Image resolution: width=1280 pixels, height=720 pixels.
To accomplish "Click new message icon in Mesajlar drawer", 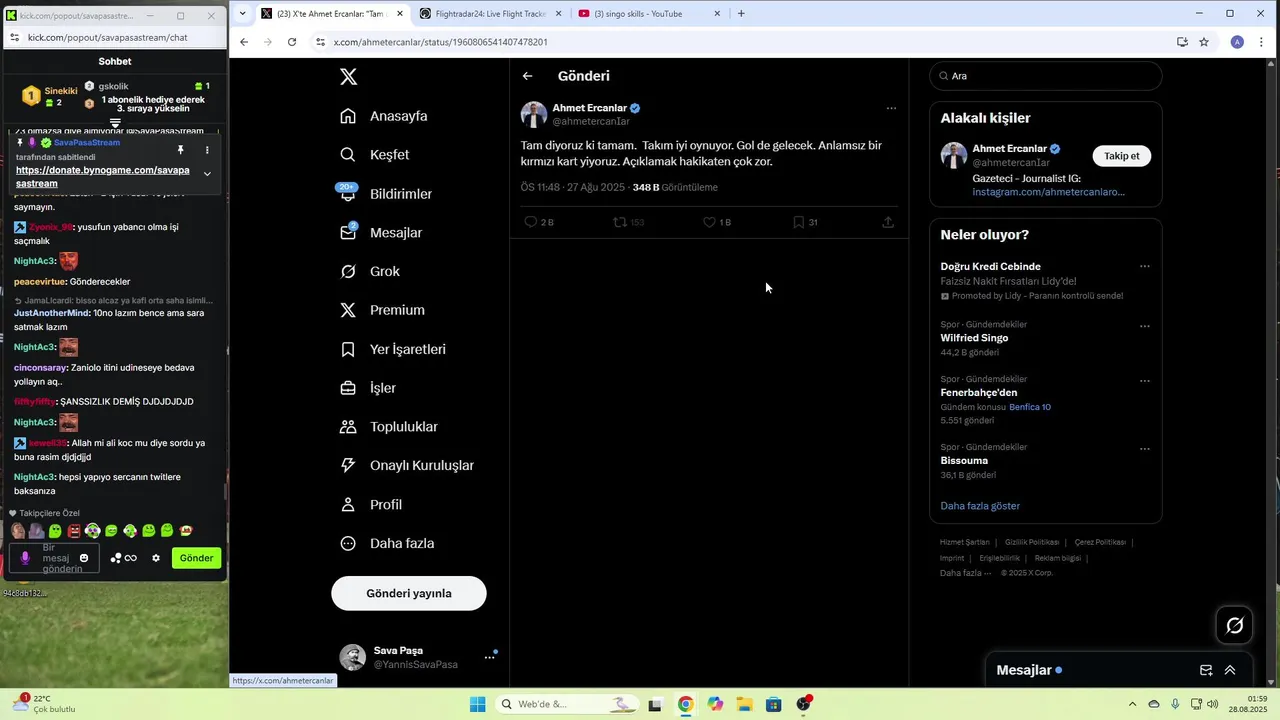I will coord(1206,670).
